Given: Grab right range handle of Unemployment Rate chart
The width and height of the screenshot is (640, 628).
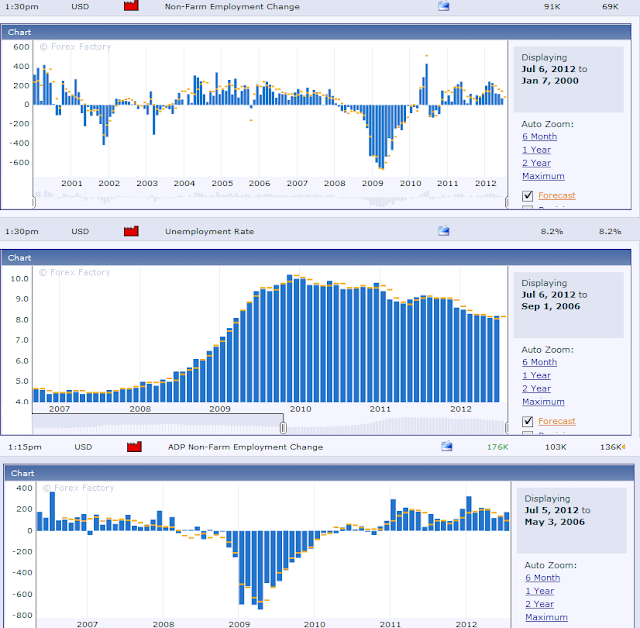Looking at the screenshot, I should click(x=507, y=428).
